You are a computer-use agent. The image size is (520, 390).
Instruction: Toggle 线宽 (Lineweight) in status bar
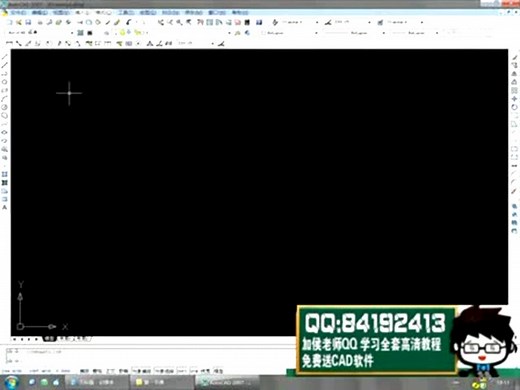205,371
